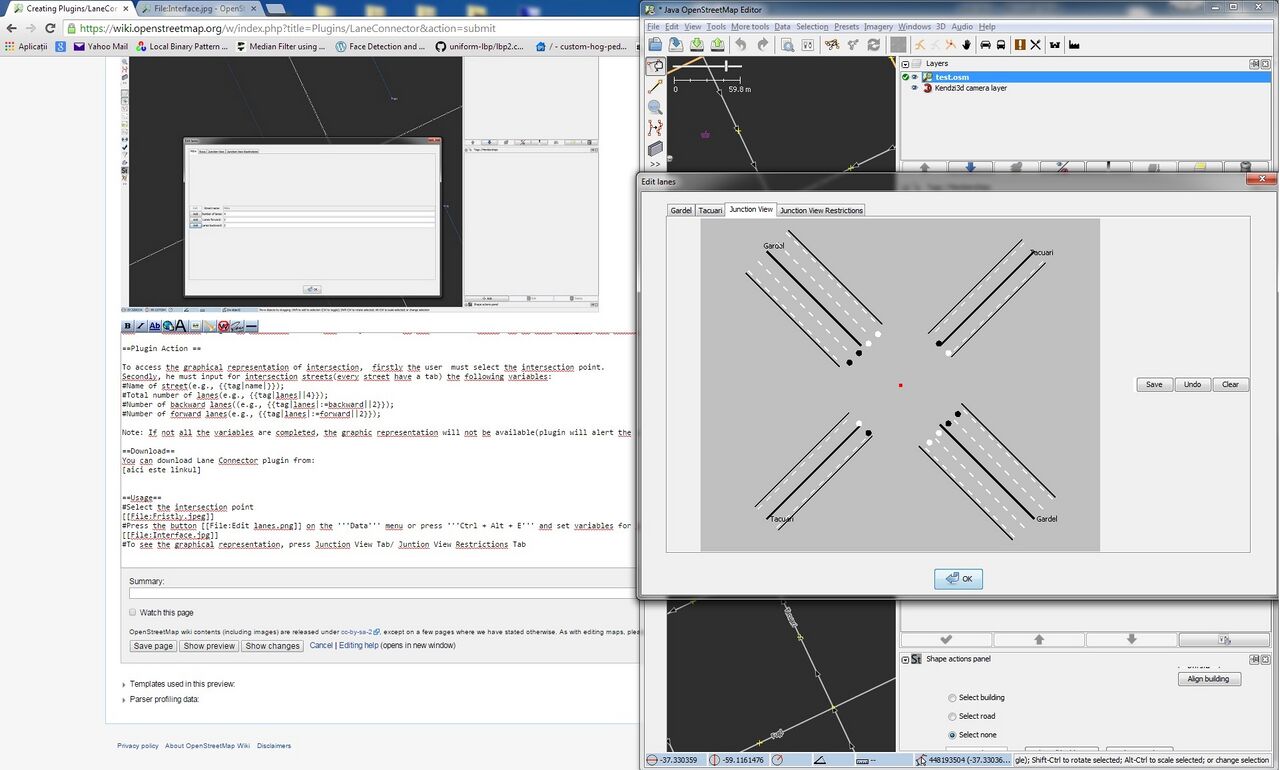This screenshot has height=770, width=1280.
Task: Open the Preferences sliders icon in JOSM toolbar
Action: (808, 44)
